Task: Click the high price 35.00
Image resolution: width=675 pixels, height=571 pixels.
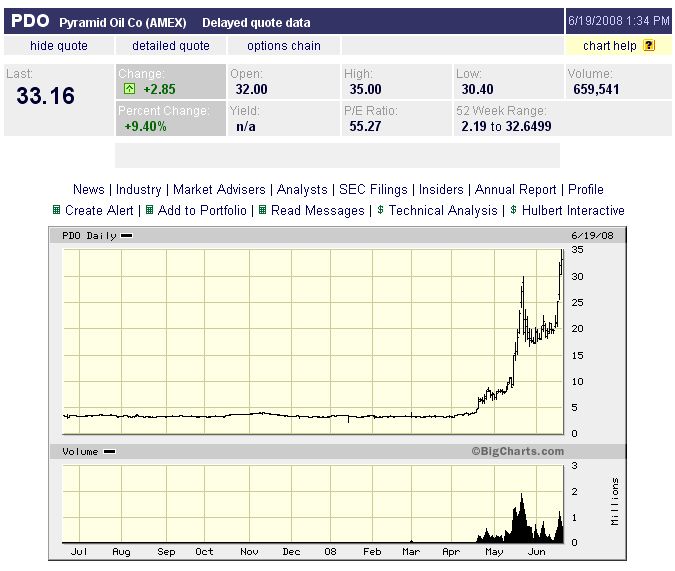Action: (365, 89)
